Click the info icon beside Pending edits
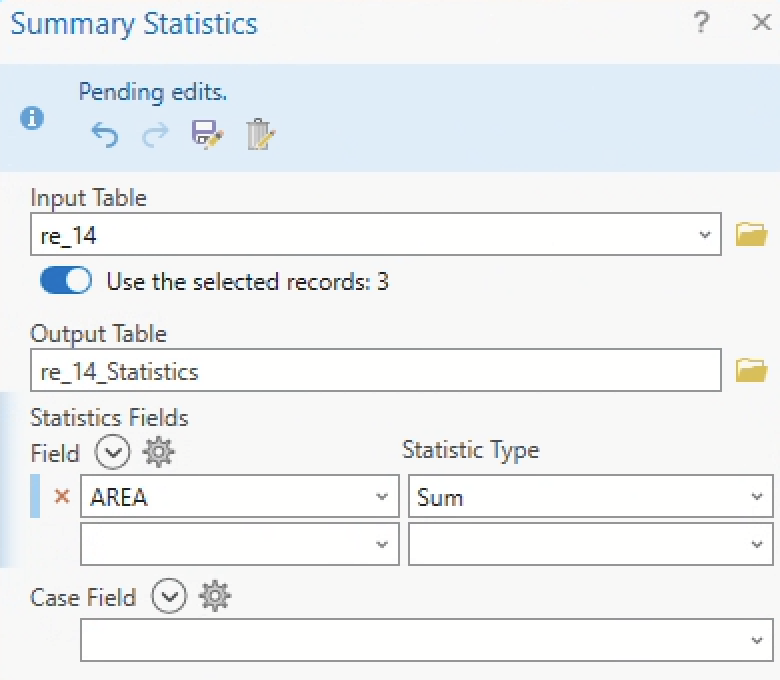The width and height of the screenshot is (780, 680). [32, 118]
